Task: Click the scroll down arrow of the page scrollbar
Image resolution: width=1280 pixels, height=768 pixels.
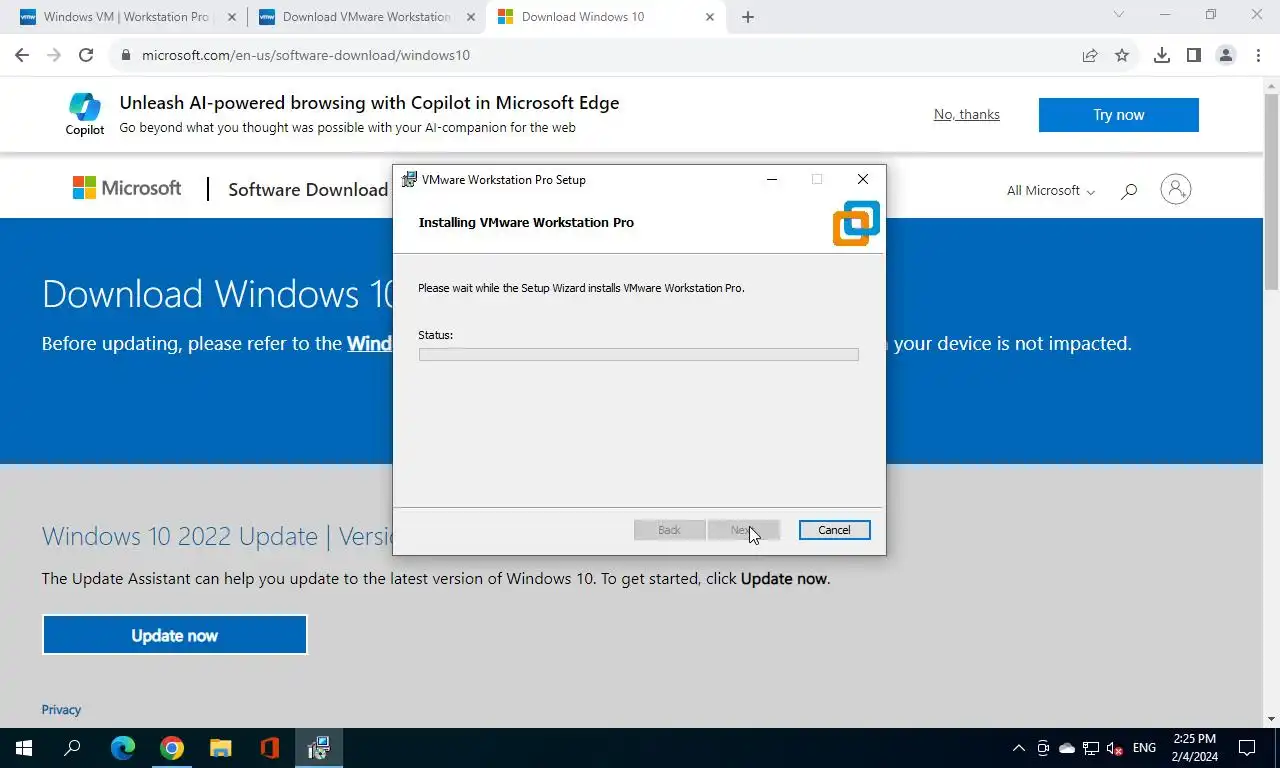Action: click(x=1271, y=719)
